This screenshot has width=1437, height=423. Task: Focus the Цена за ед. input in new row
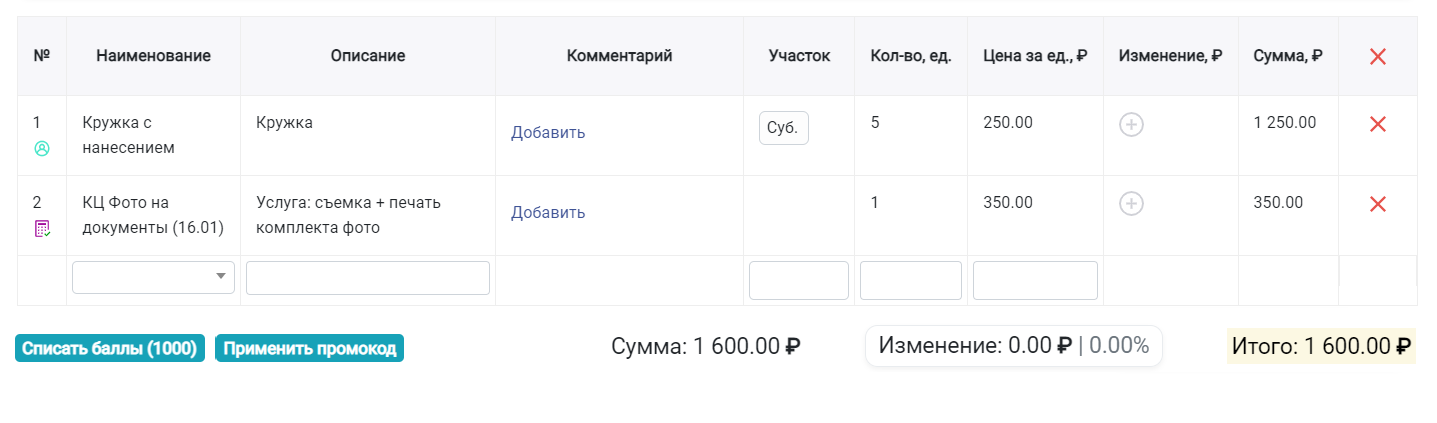[1035, 280]
